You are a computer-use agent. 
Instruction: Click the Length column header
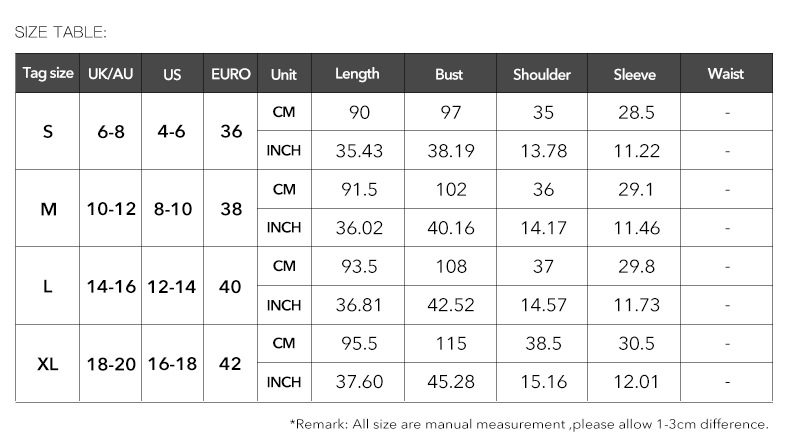click(357, 74)
